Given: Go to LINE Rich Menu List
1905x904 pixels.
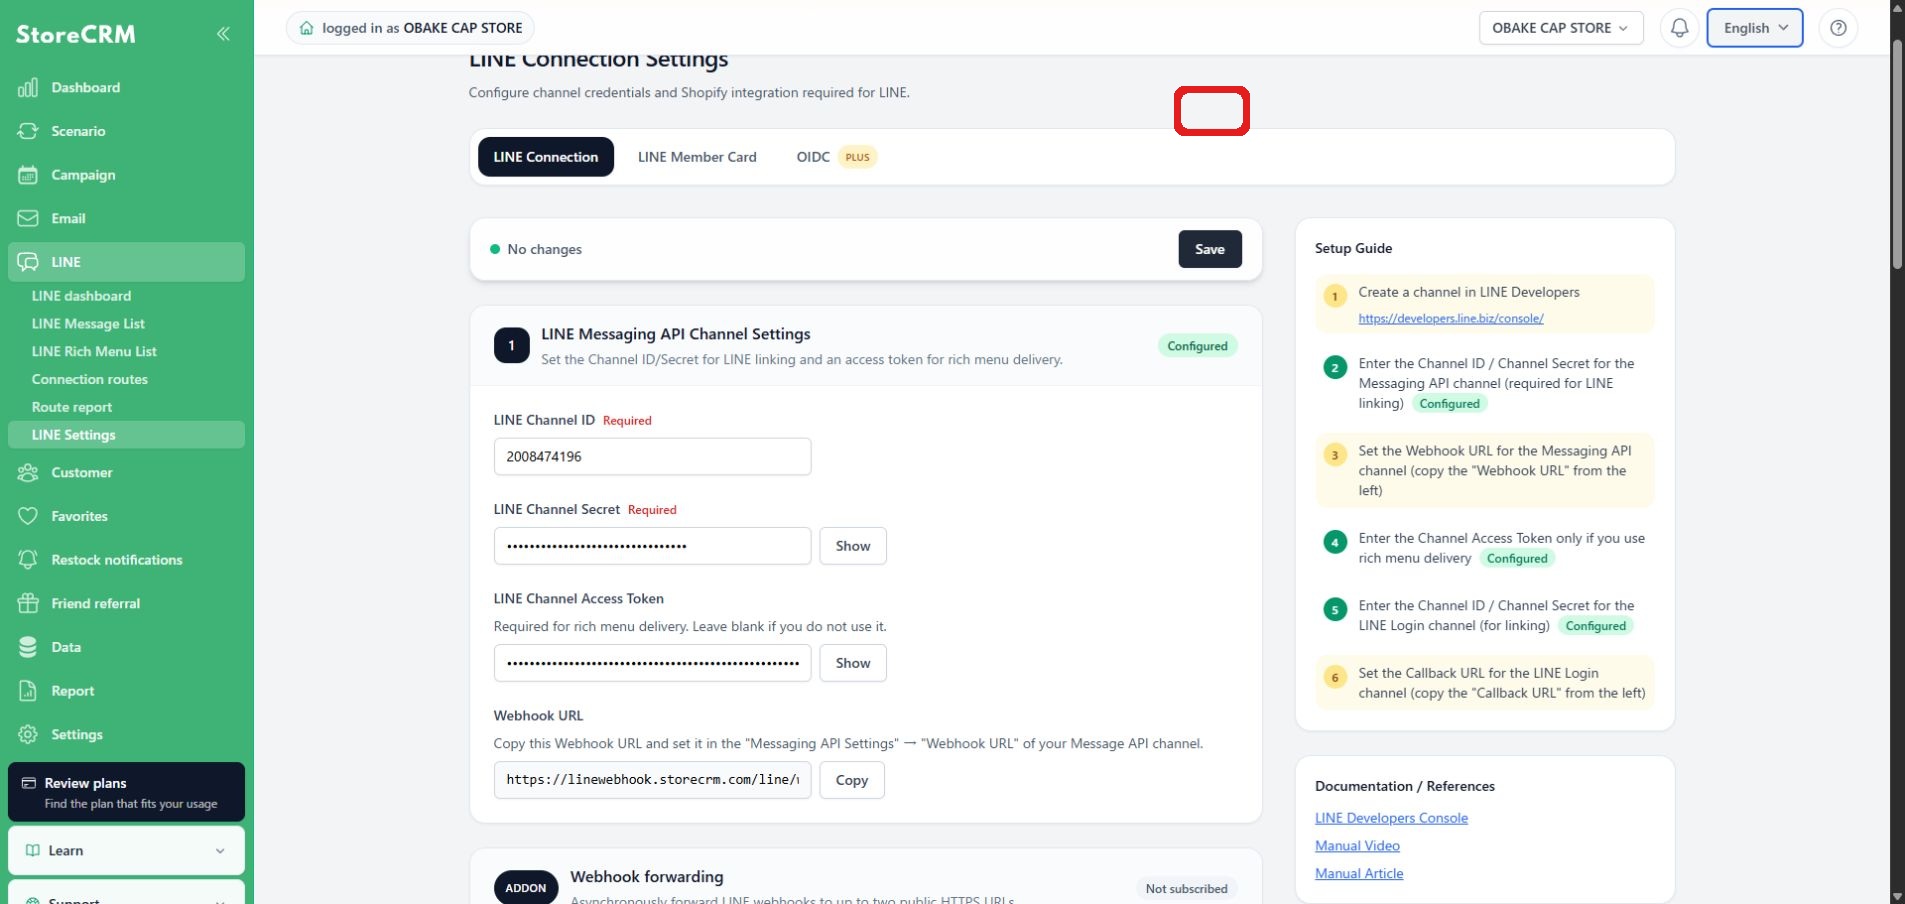Looking at the screenshot, I should (94, 352).
